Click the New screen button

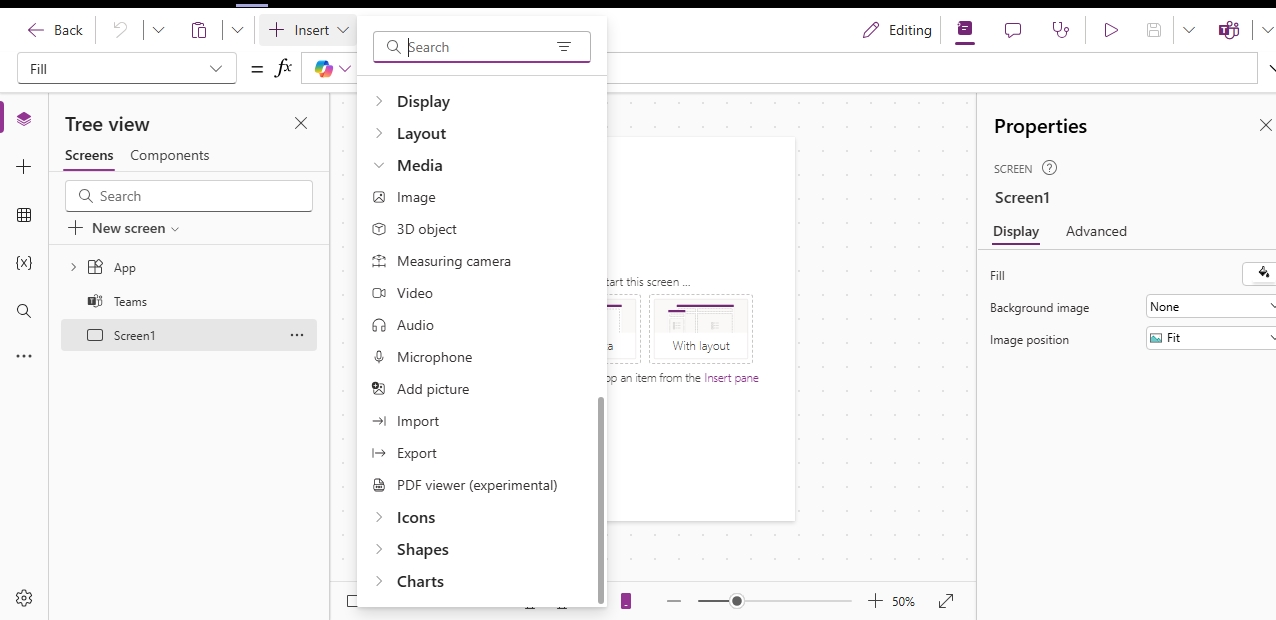pos(125,228)
